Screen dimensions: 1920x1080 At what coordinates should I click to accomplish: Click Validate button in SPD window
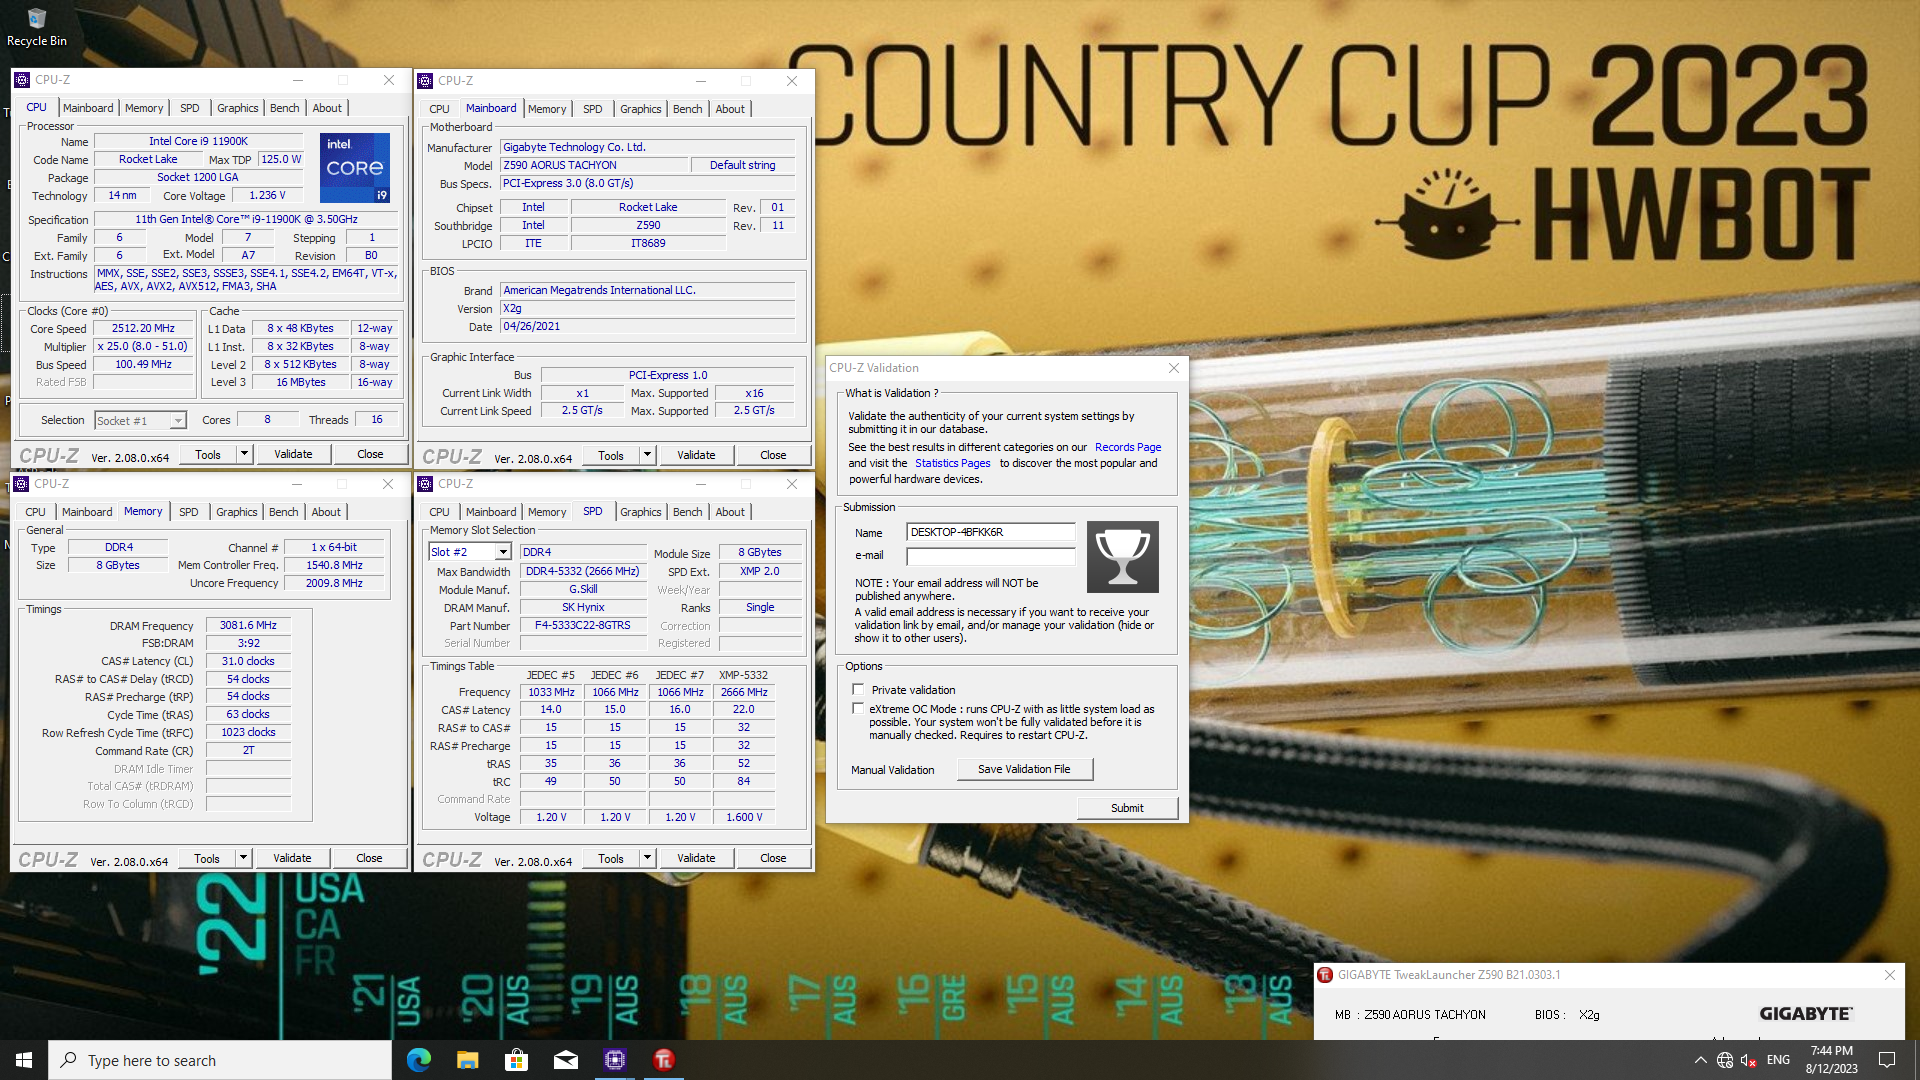(696, 858)
